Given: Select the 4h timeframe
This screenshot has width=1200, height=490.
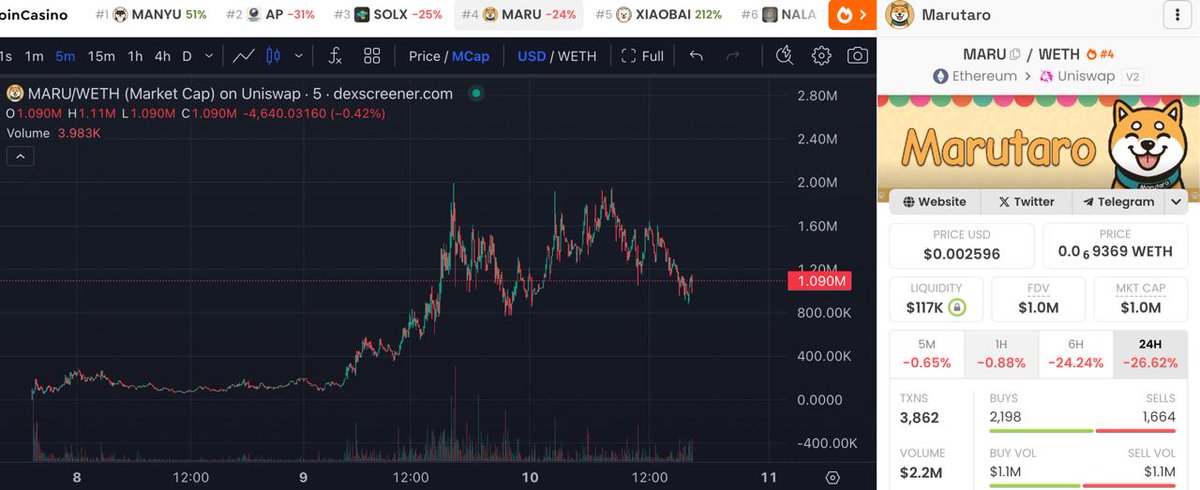Looking at the screenshot, I should tap(162, 56).
